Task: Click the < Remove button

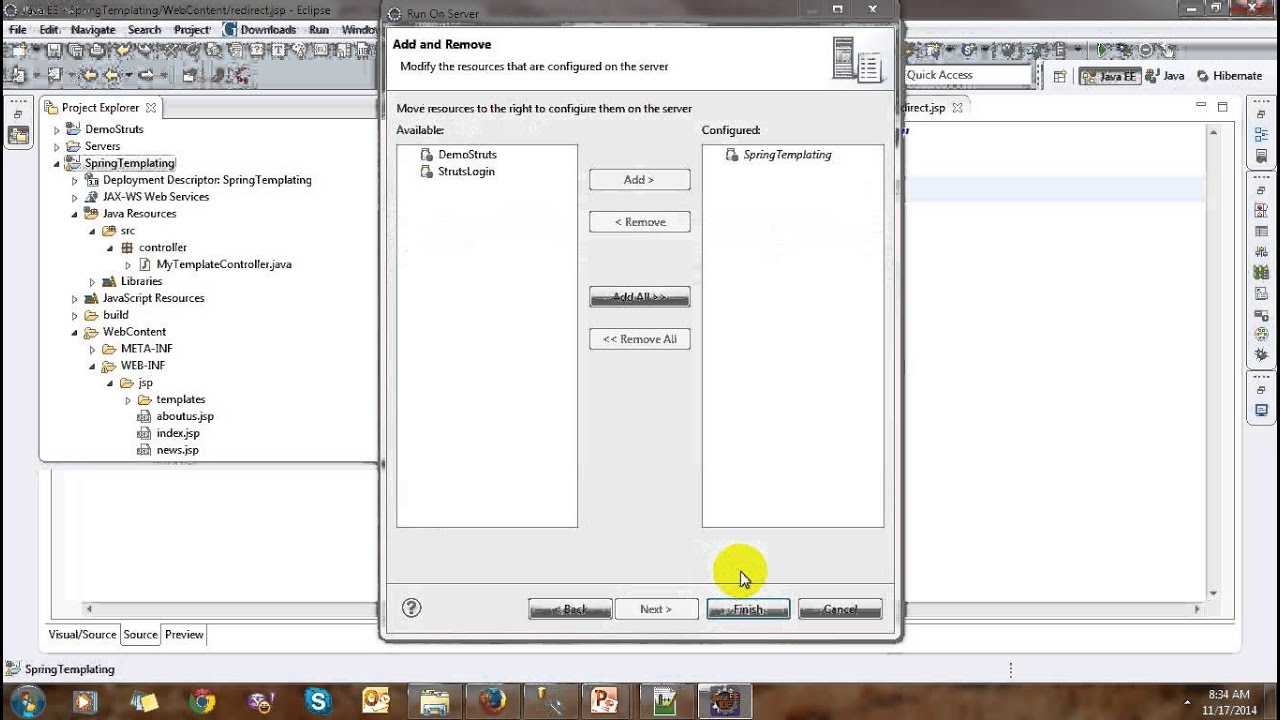Action: pyautogui.click(x=639, y=222)
